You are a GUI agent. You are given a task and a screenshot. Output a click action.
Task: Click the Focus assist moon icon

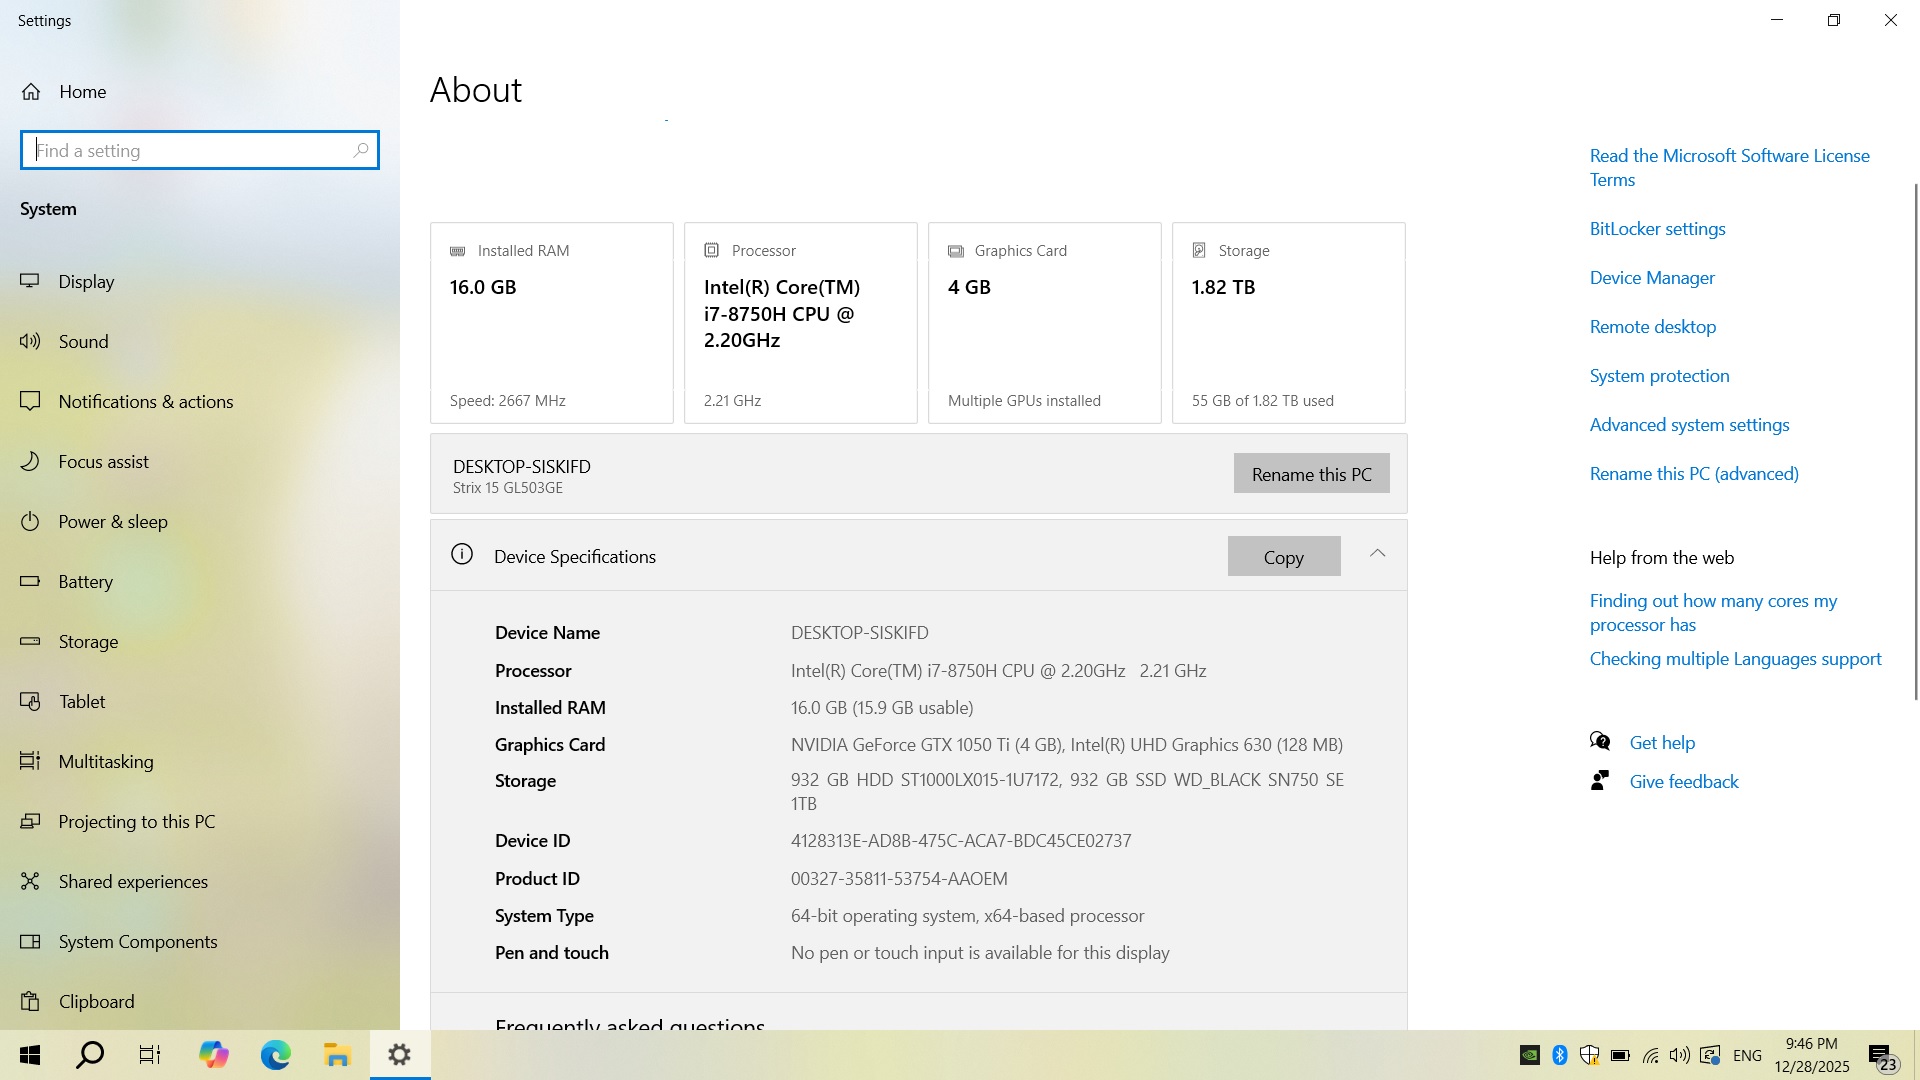point(30,462)
